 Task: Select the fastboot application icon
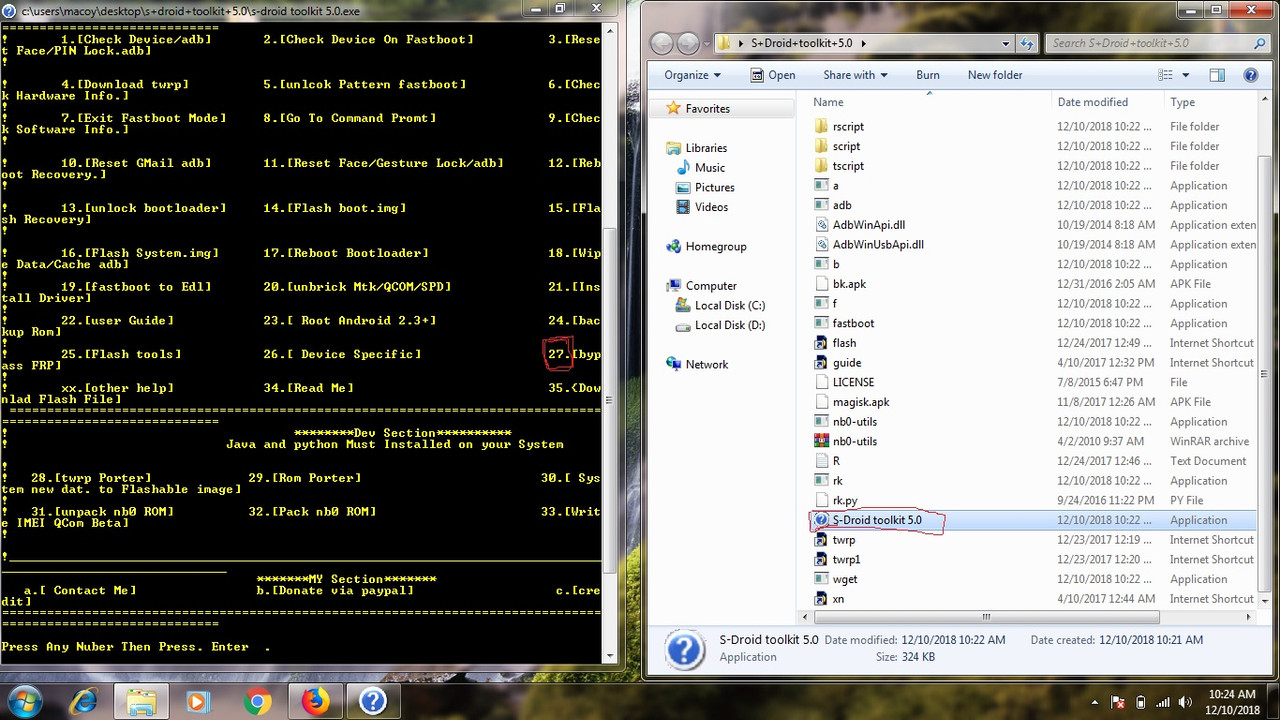(821, 323)
